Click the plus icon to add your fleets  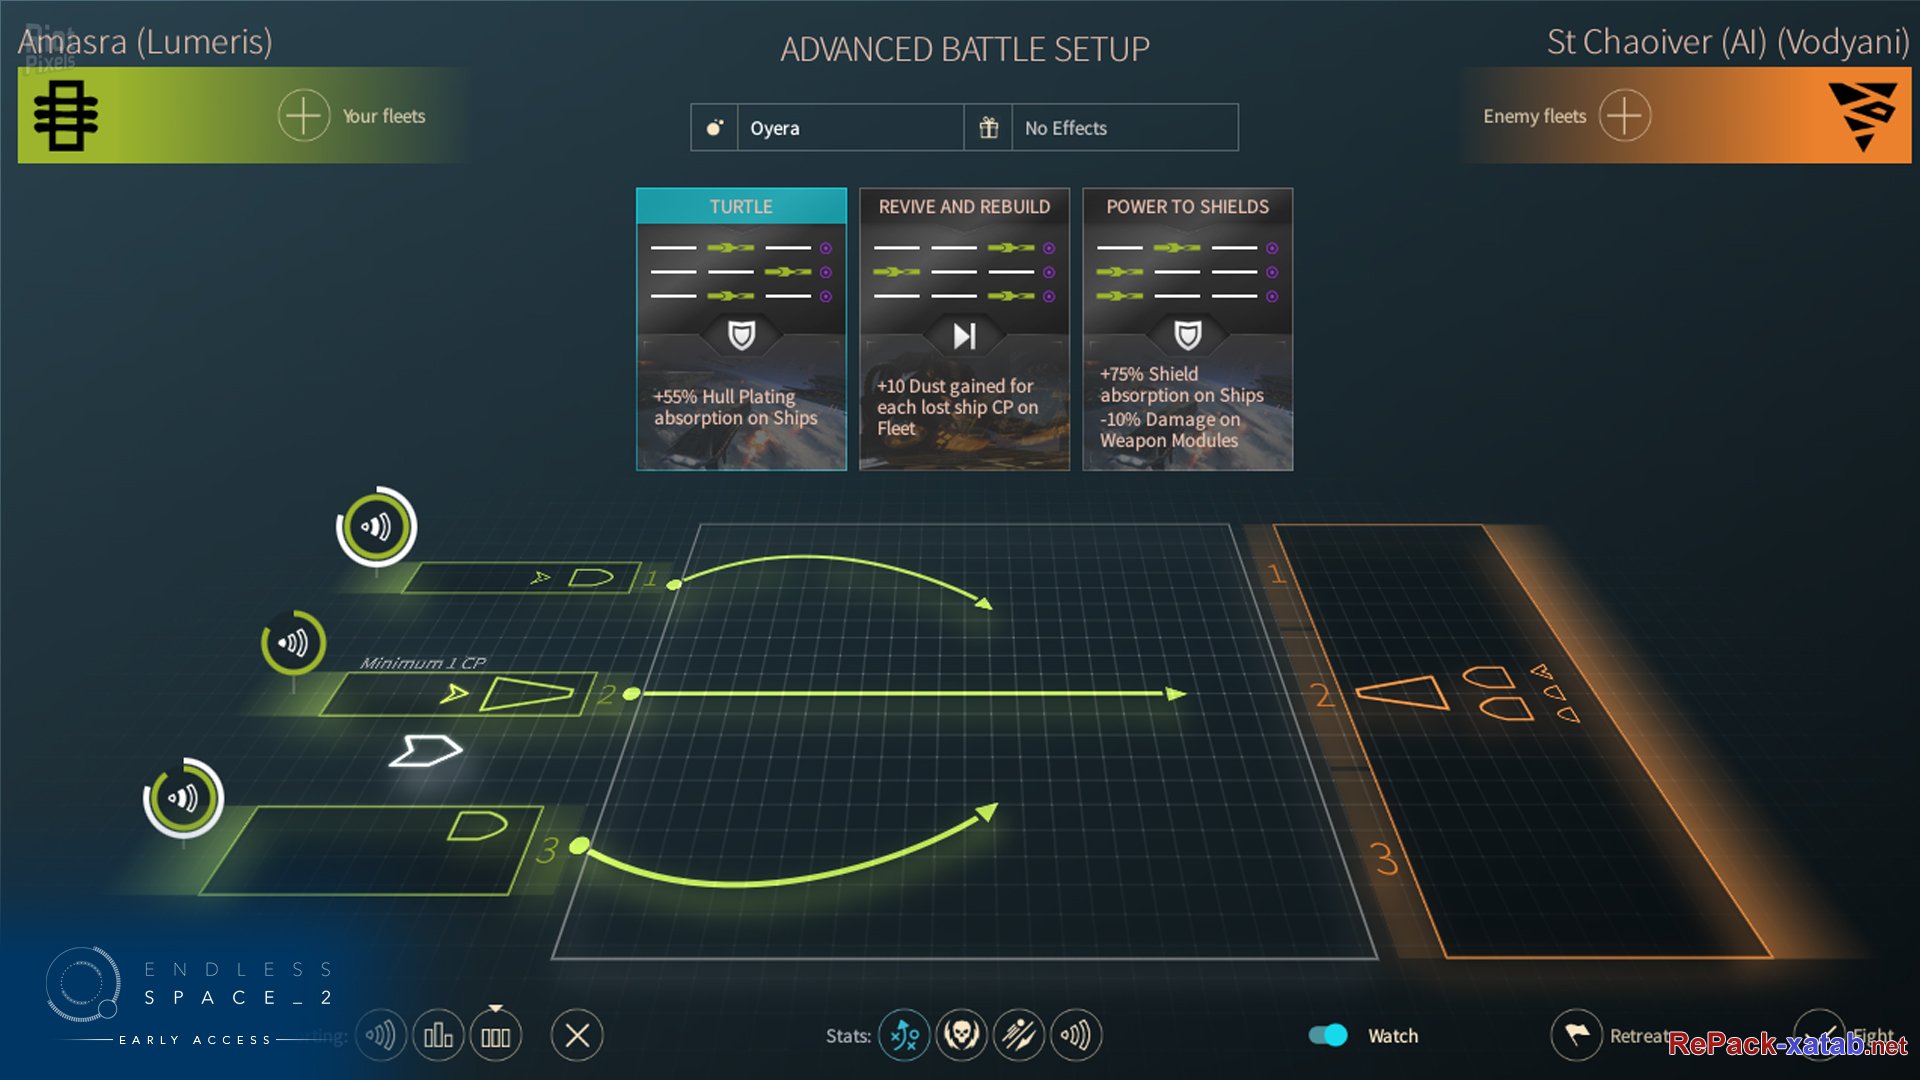click(x=303, y=116)
